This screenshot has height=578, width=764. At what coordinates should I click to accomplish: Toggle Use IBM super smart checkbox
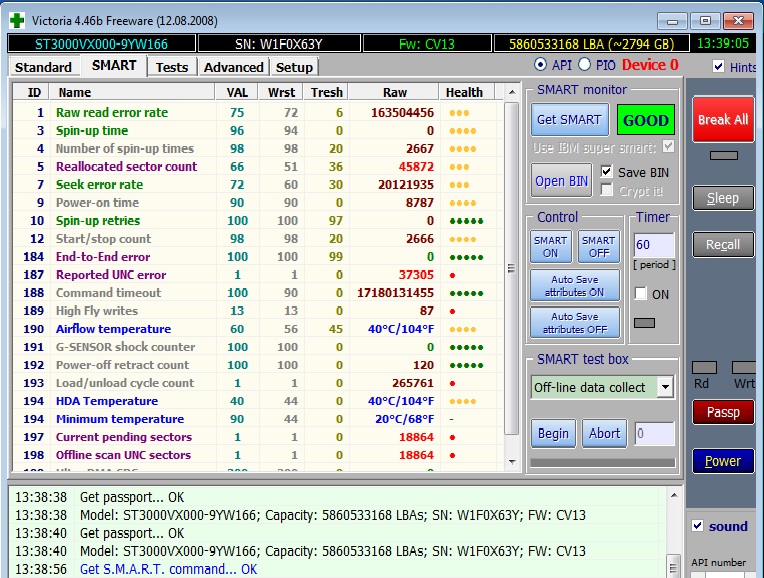pyautogui.click(x=668, y=146)
